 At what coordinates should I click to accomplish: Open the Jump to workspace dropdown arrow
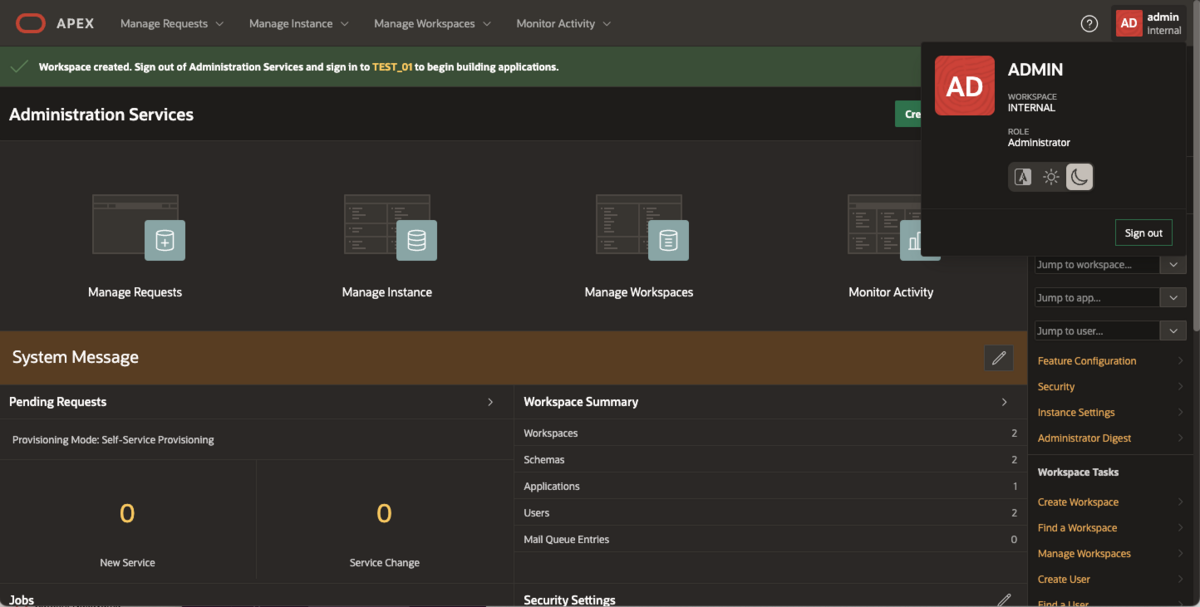[1173, 265]
